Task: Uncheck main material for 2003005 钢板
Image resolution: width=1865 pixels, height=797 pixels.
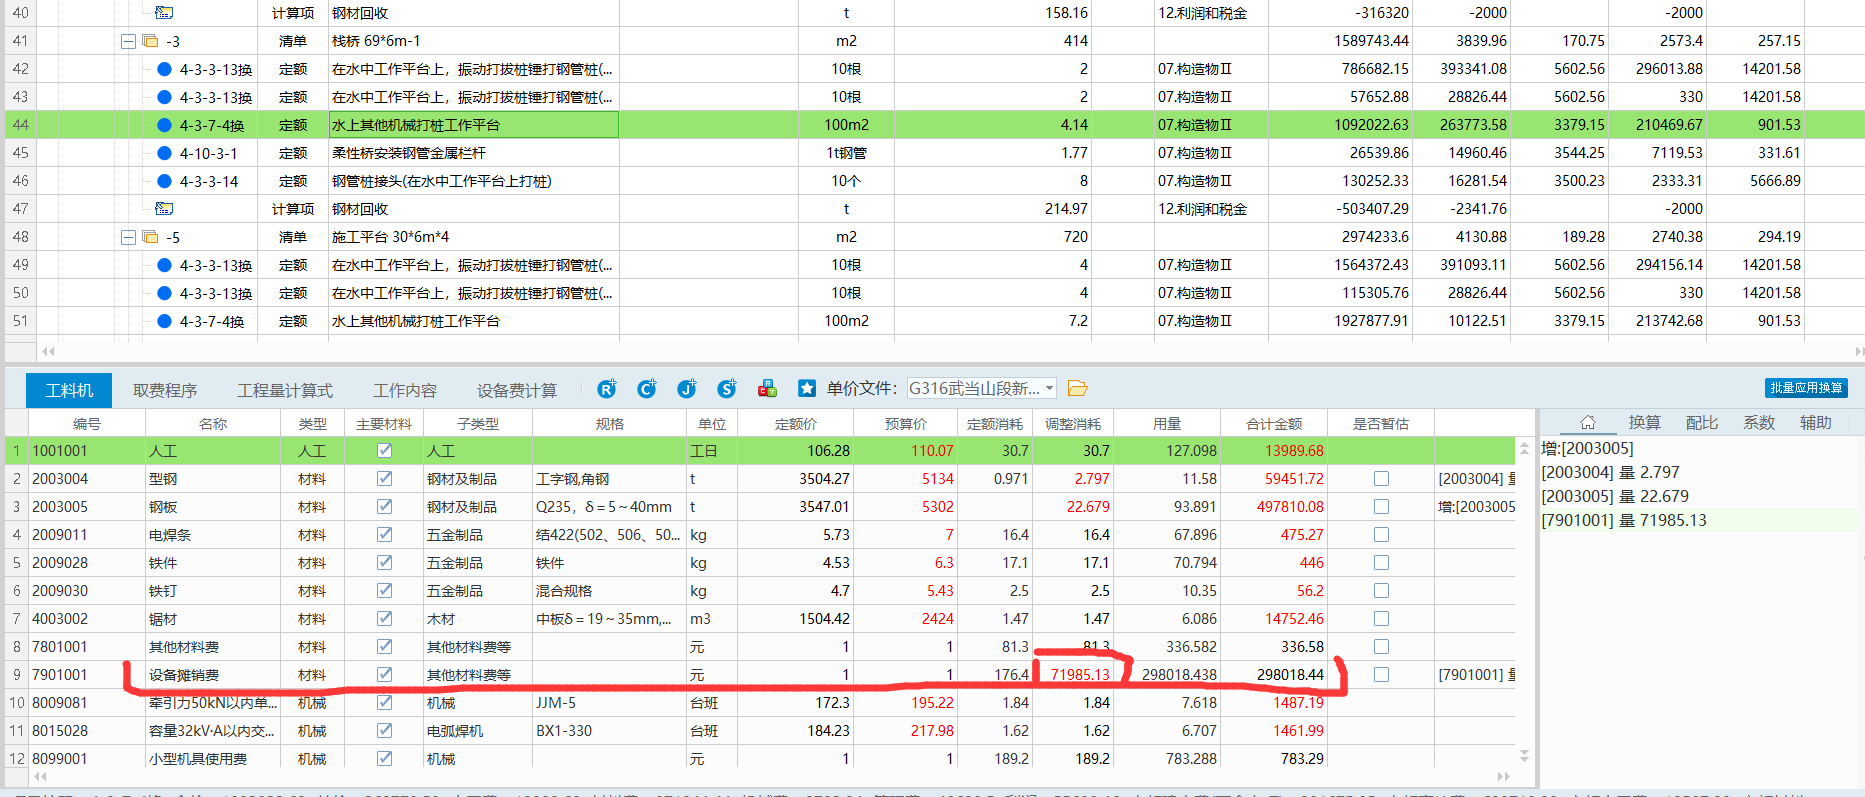Action: [384, 507]
